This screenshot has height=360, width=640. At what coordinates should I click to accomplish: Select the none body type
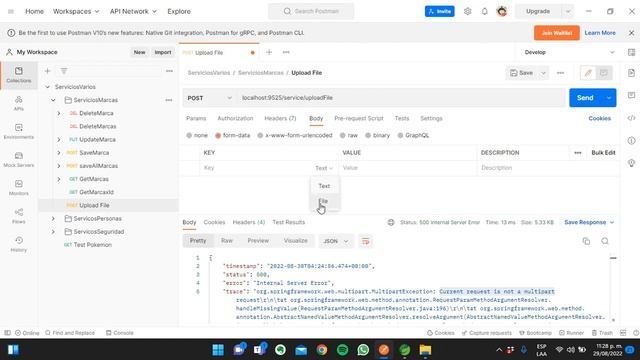(x=197, y=136)
